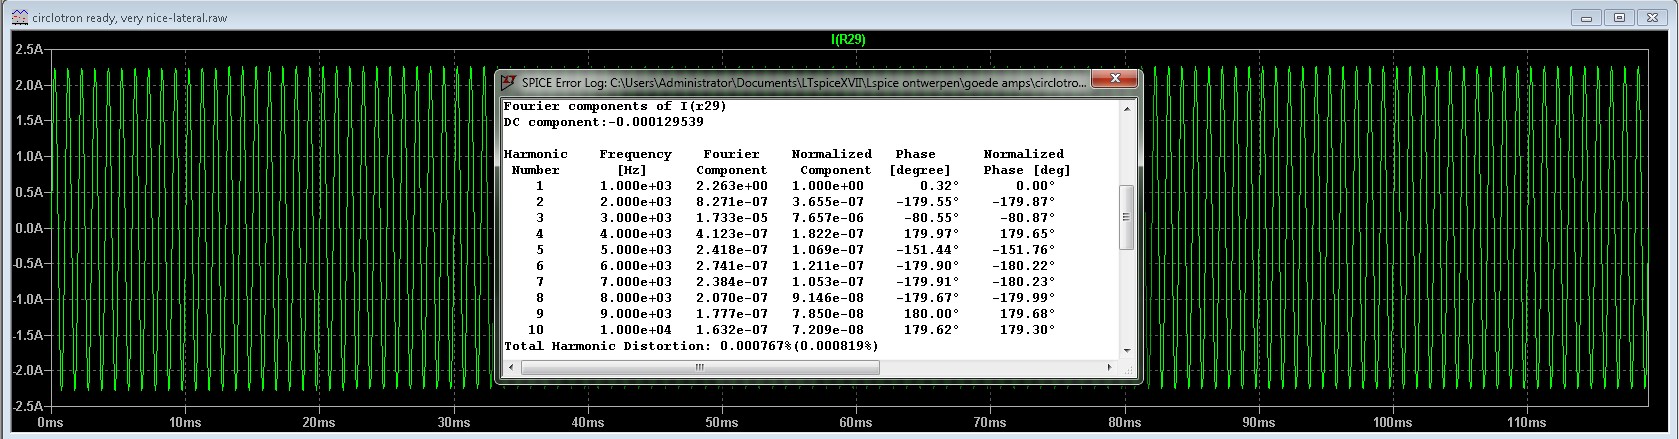Click the second harmonic value 8.271e-07
This screenshot has height=439, width=1679.
[x=732, y=202]
